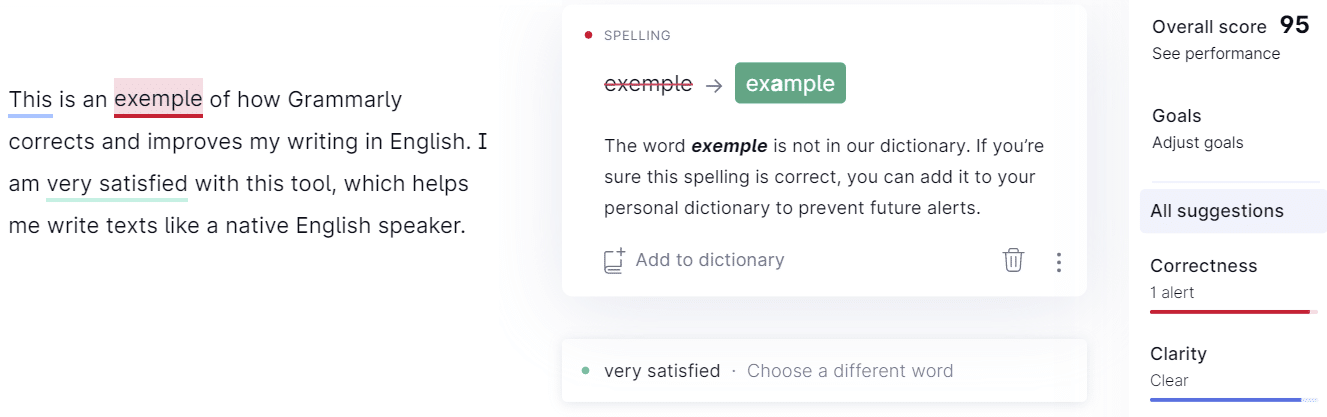This screenshot has height=417, width=1327.
Task: Open 'See performance' link
Action: 1216,53
